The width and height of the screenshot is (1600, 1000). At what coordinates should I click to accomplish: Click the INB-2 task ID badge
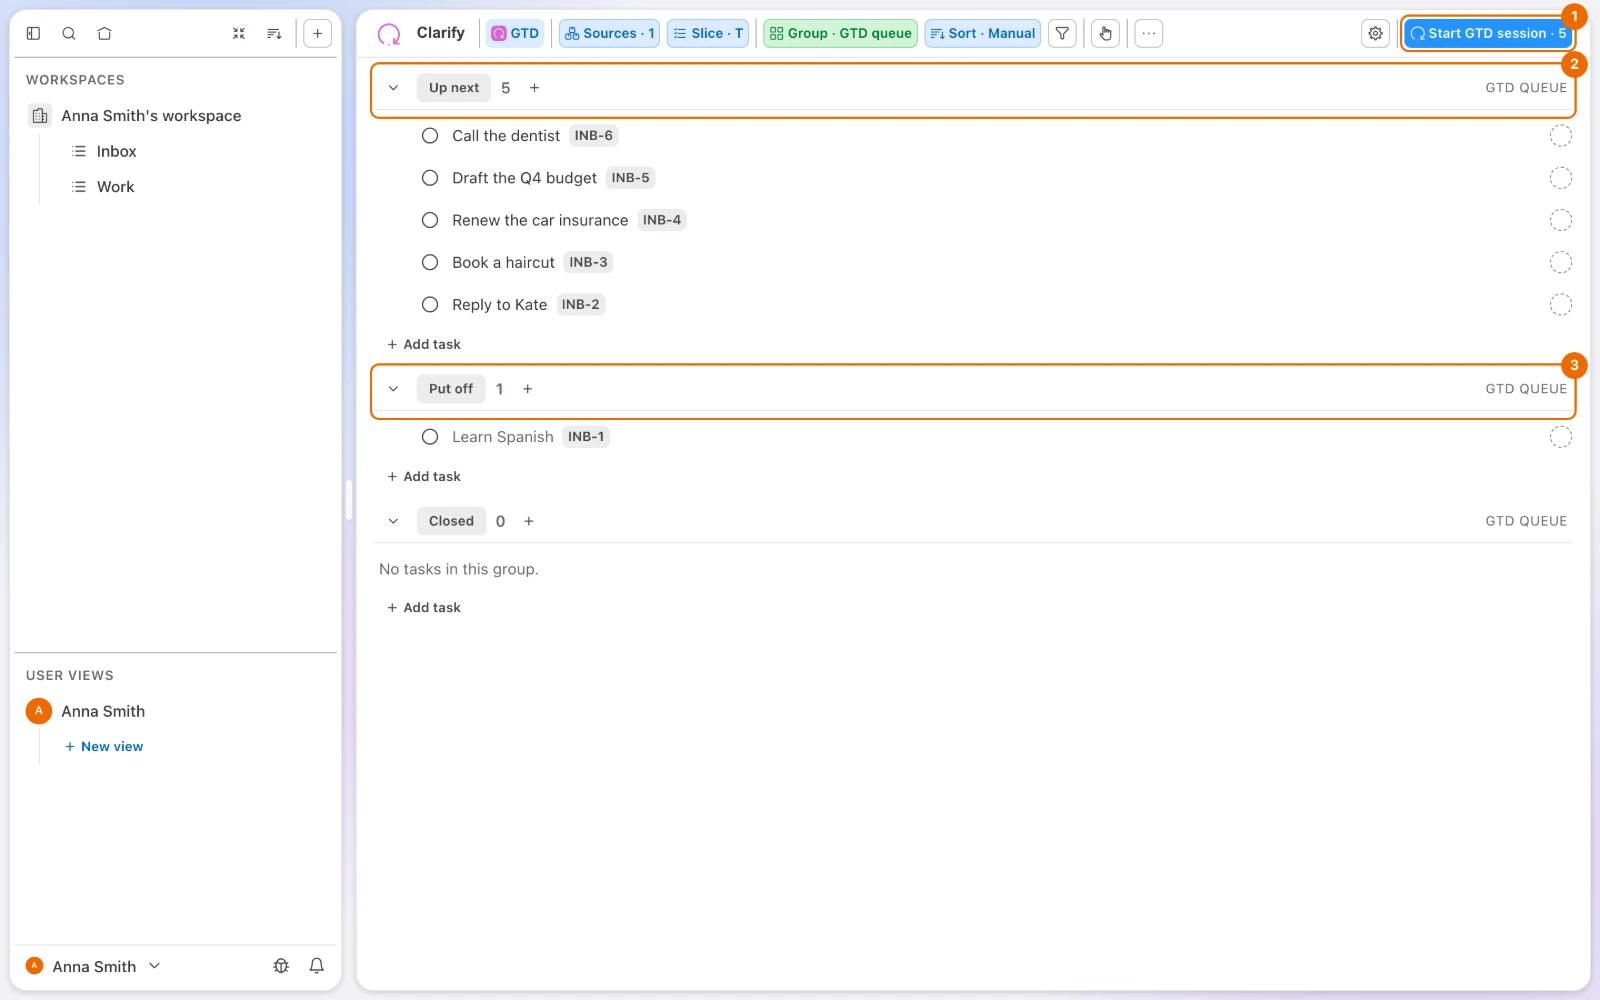pos(580,305)
